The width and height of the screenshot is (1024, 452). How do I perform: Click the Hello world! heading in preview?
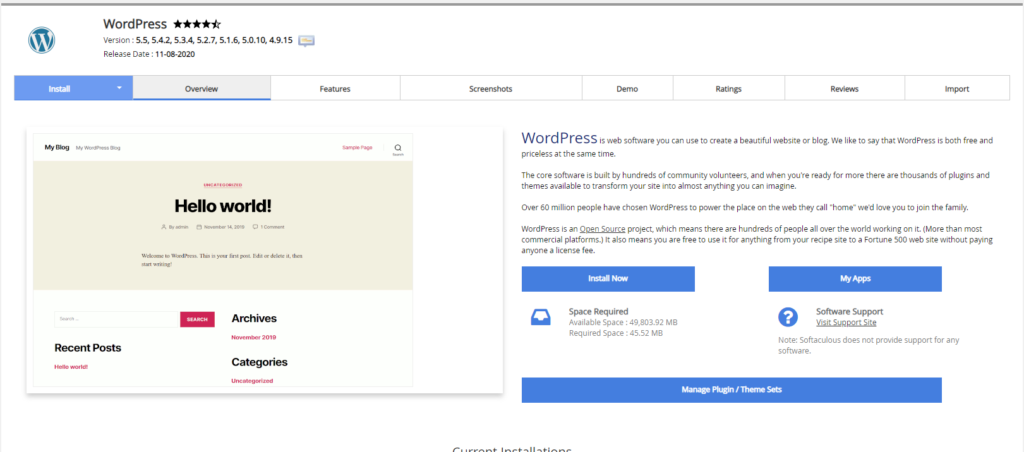(223, 206)
